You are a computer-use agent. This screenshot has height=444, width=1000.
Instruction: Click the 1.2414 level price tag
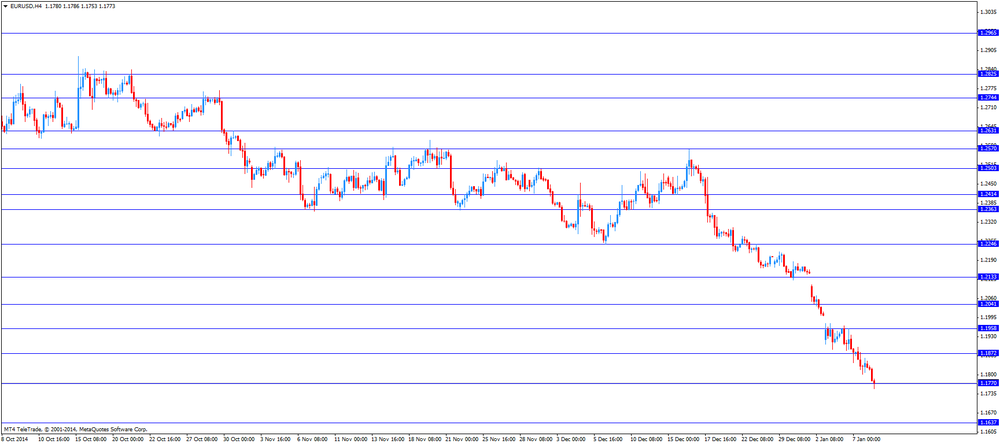[988, 195]
